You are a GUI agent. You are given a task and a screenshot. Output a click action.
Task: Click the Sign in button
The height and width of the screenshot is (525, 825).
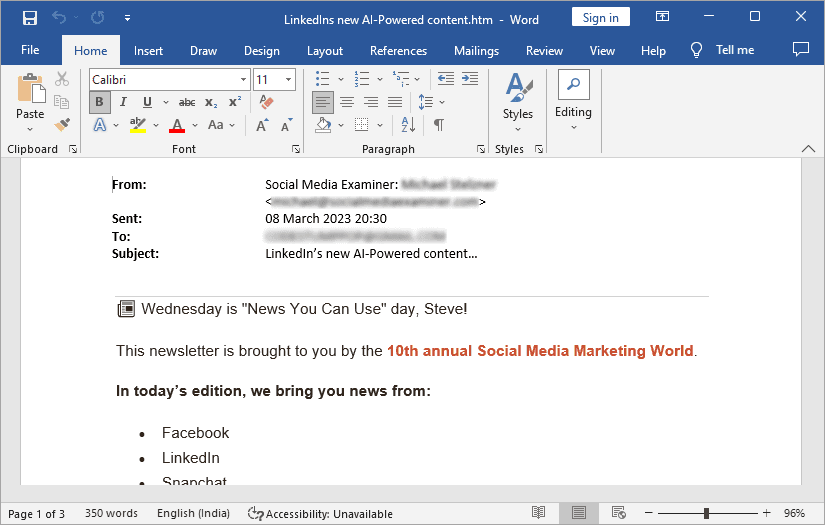coord(600,17)
